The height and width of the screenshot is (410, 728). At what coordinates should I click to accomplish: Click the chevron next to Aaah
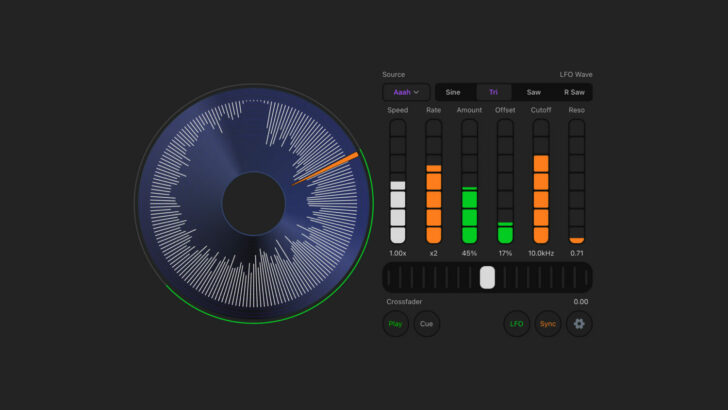pos(416,92)
